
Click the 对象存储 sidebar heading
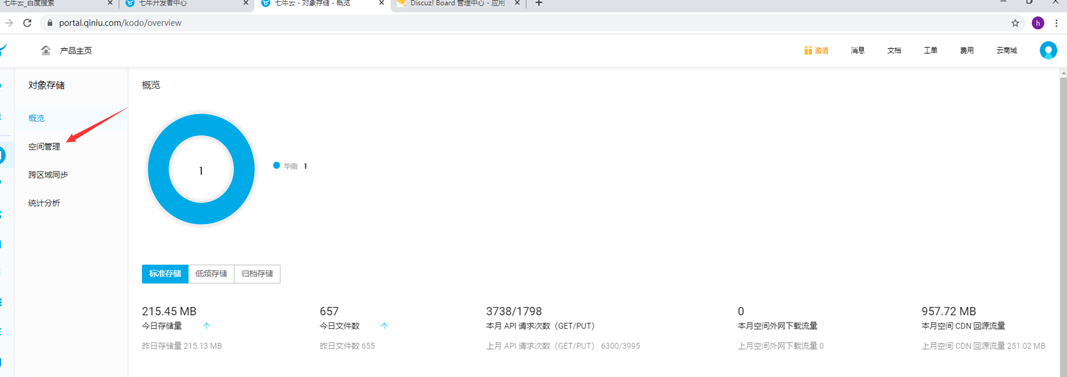pos(46,85)
